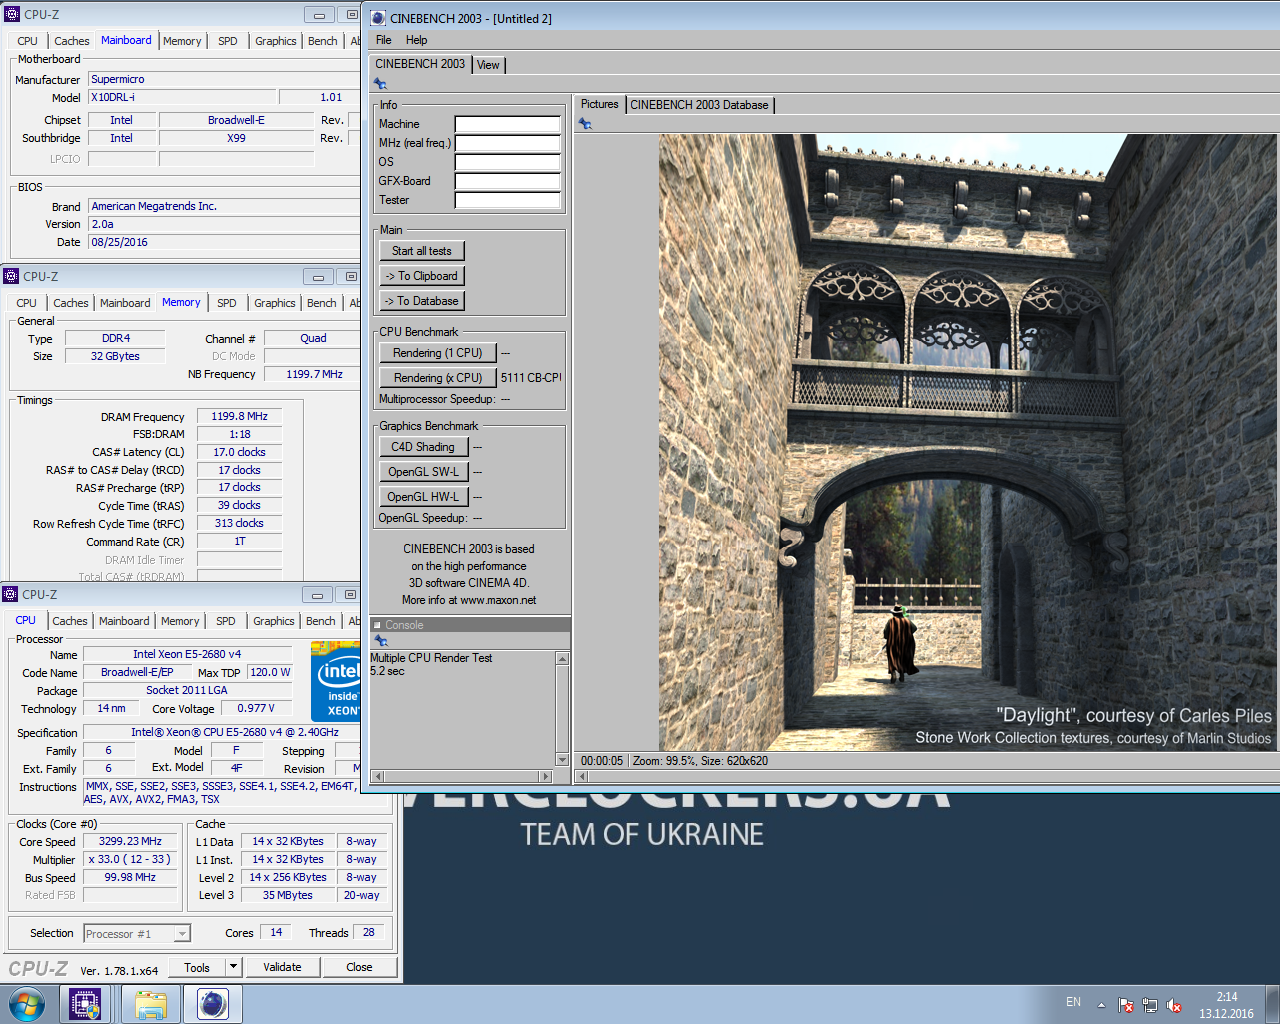Screen dimensions: 1280x1024
Task: Select the Pictures tab
Action: click(600, 104)
